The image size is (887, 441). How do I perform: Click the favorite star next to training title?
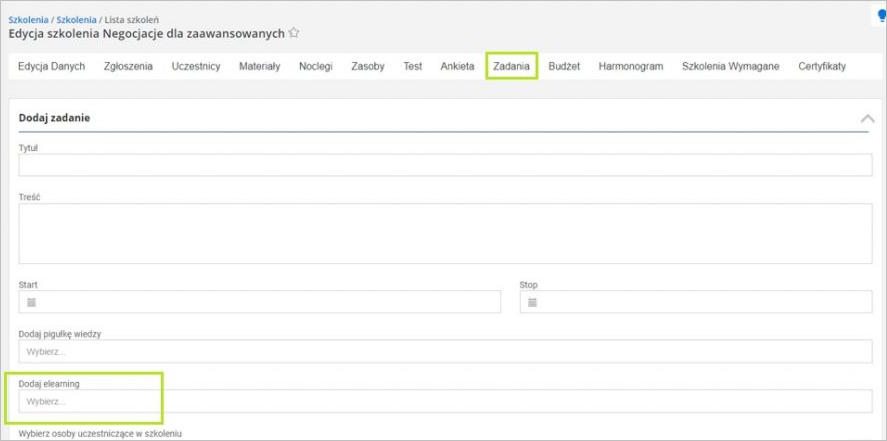click(294, 33)
